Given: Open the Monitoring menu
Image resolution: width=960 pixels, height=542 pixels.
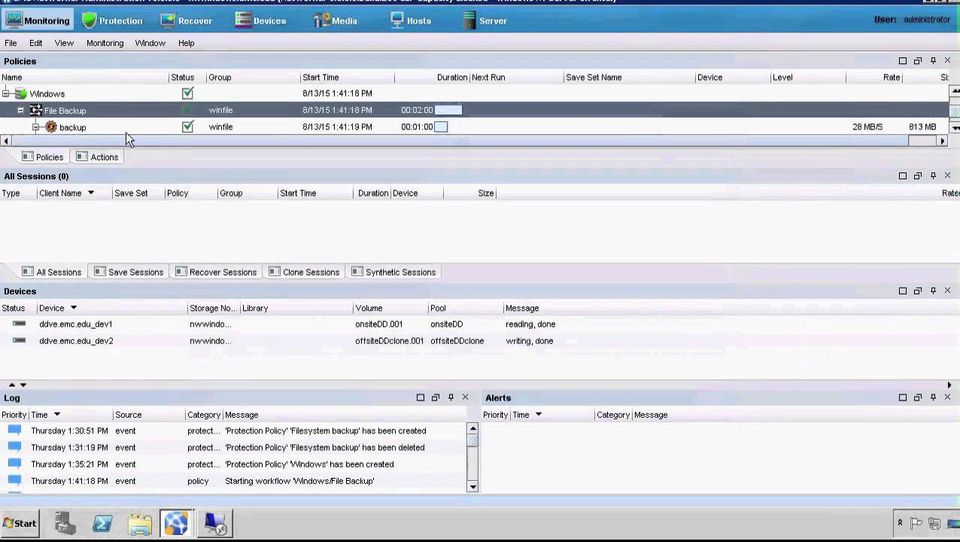Looking at the screenshot, I should point(105,43).
